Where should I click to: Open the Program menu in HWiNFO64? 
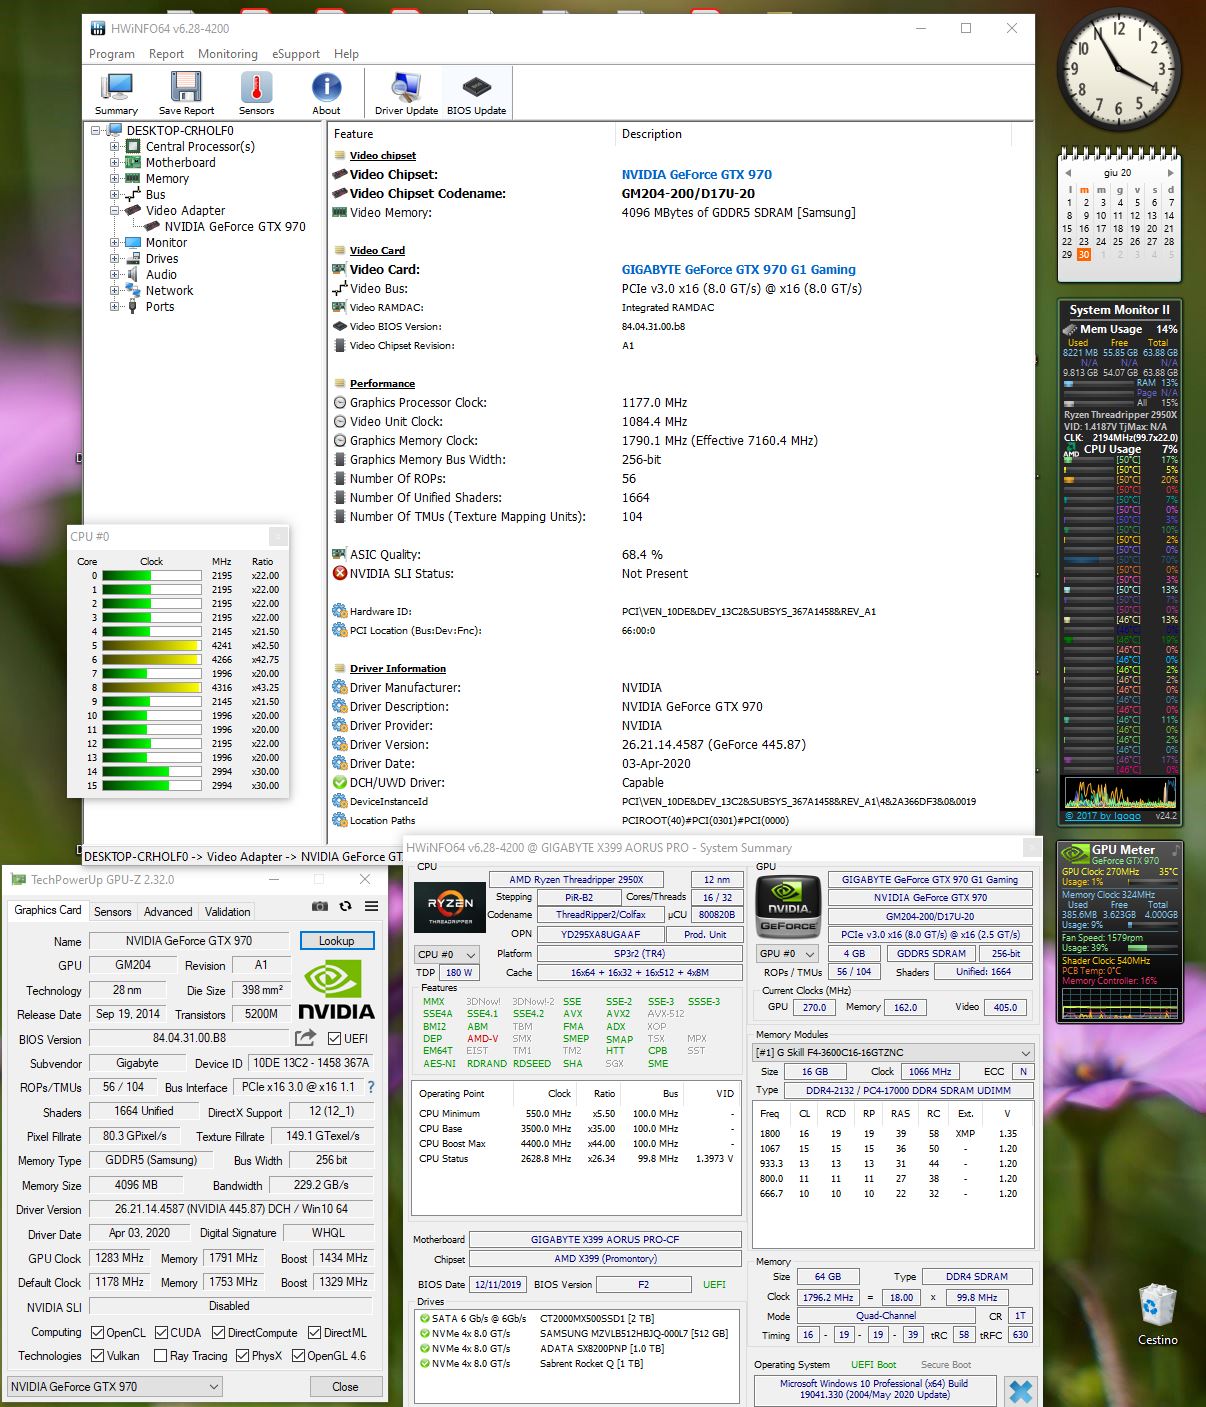coord(112,54)
